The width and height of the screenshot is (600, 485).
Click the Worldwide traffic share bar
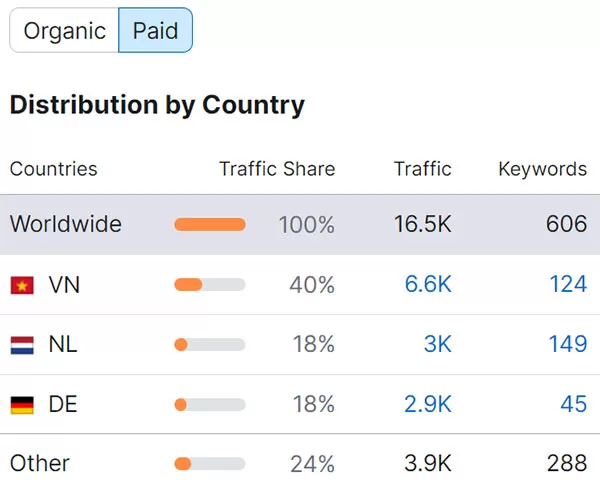pos(210,224)
